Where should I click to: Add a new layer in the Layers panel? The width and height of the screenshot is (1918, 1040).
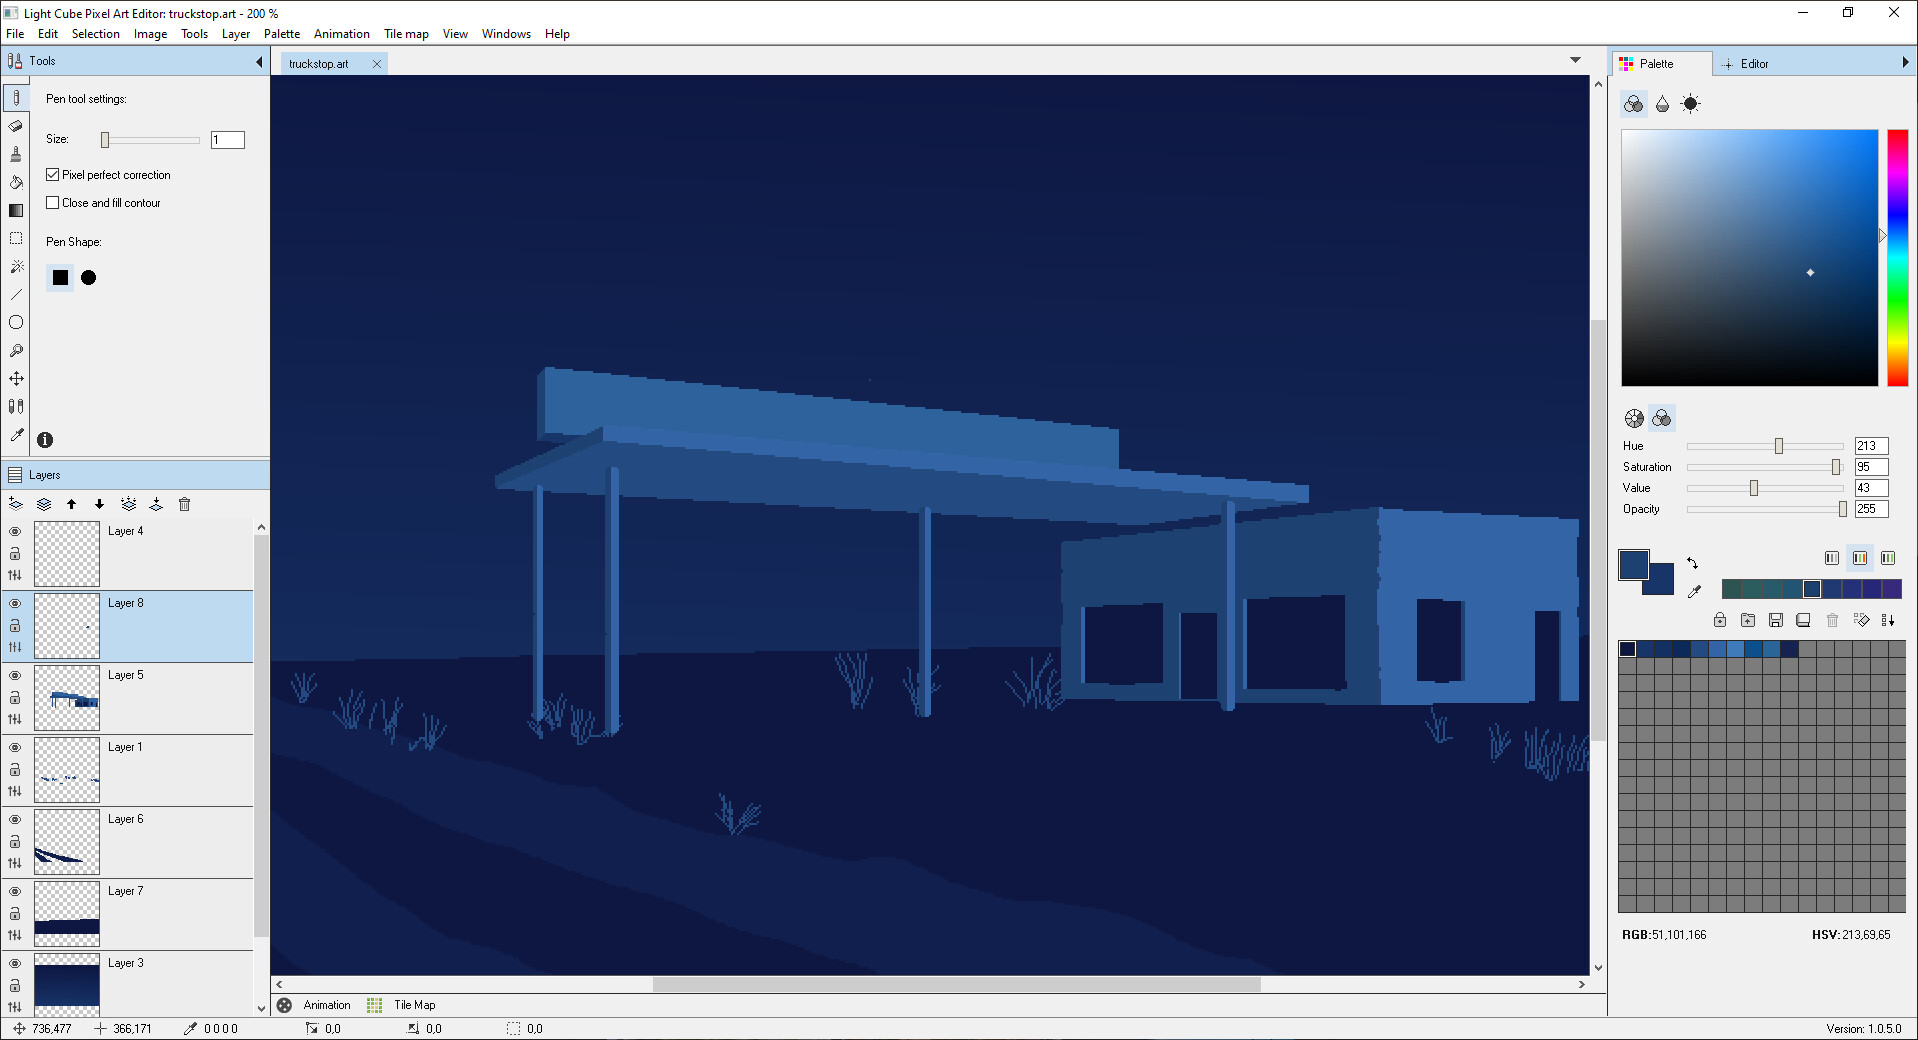[x=15, y=504]
